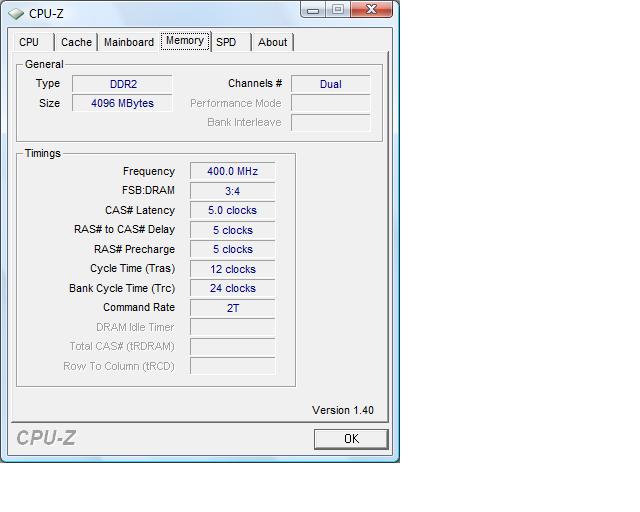
Task: Click the empty Bank Interleave field
Action: point(331,122)
